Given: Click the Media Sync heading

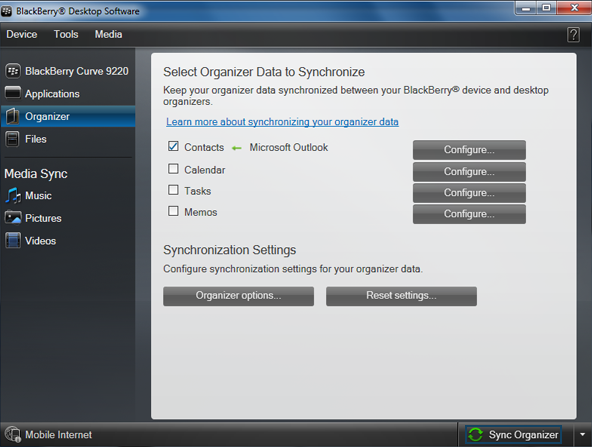Looking at the screenshot, I should (x=36, y=174).
